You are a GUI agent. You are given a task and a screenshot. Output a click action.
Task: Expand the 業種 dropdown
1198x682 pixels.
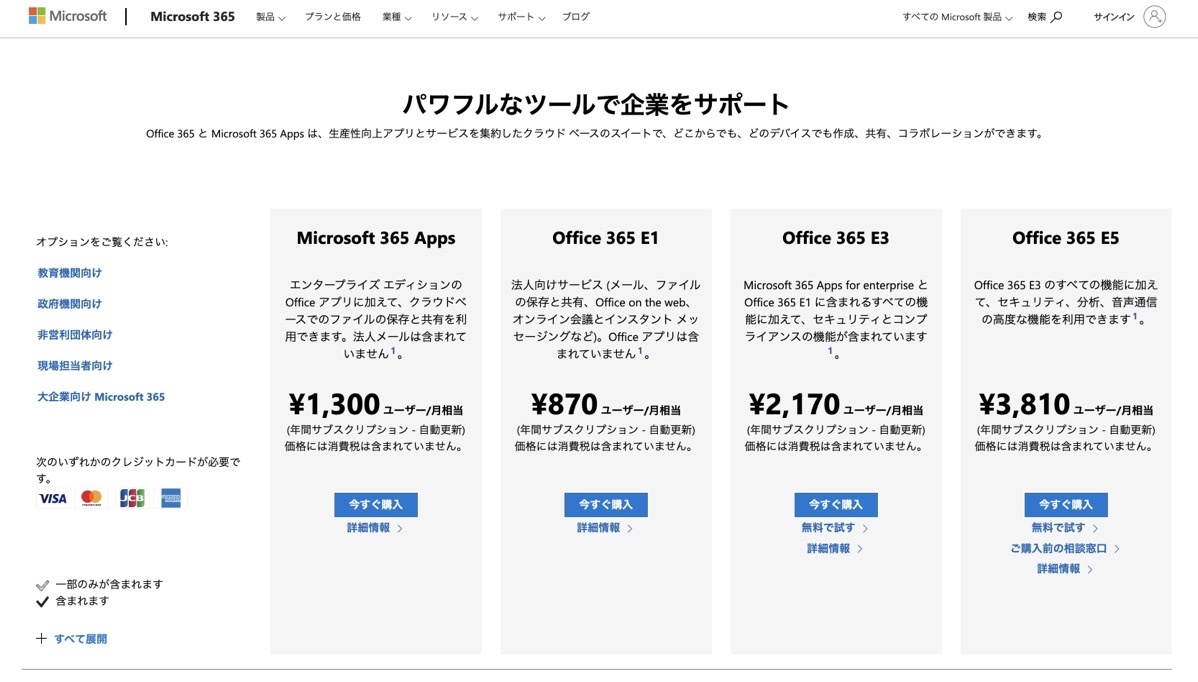[397, 17]
